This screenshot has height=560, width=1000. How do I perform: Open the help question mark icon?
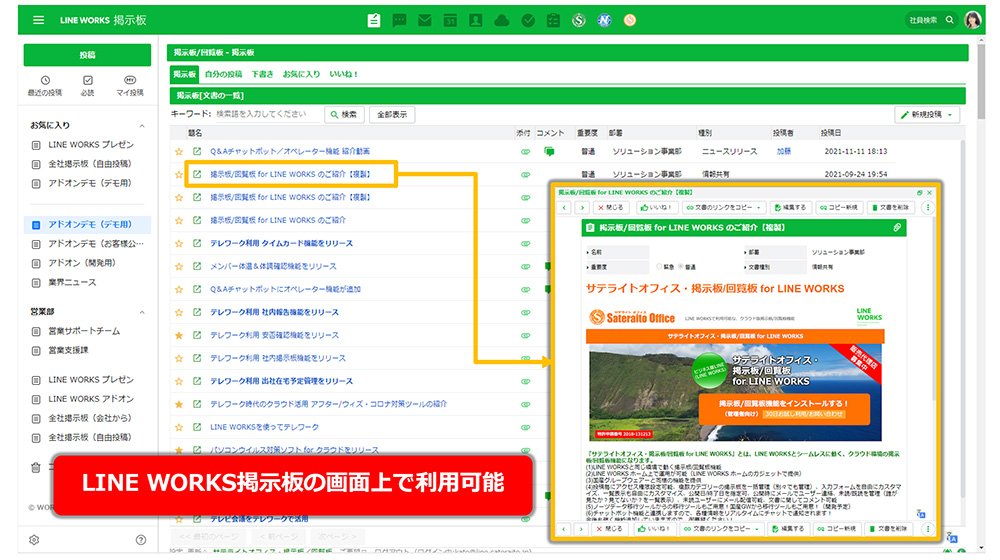141,540
